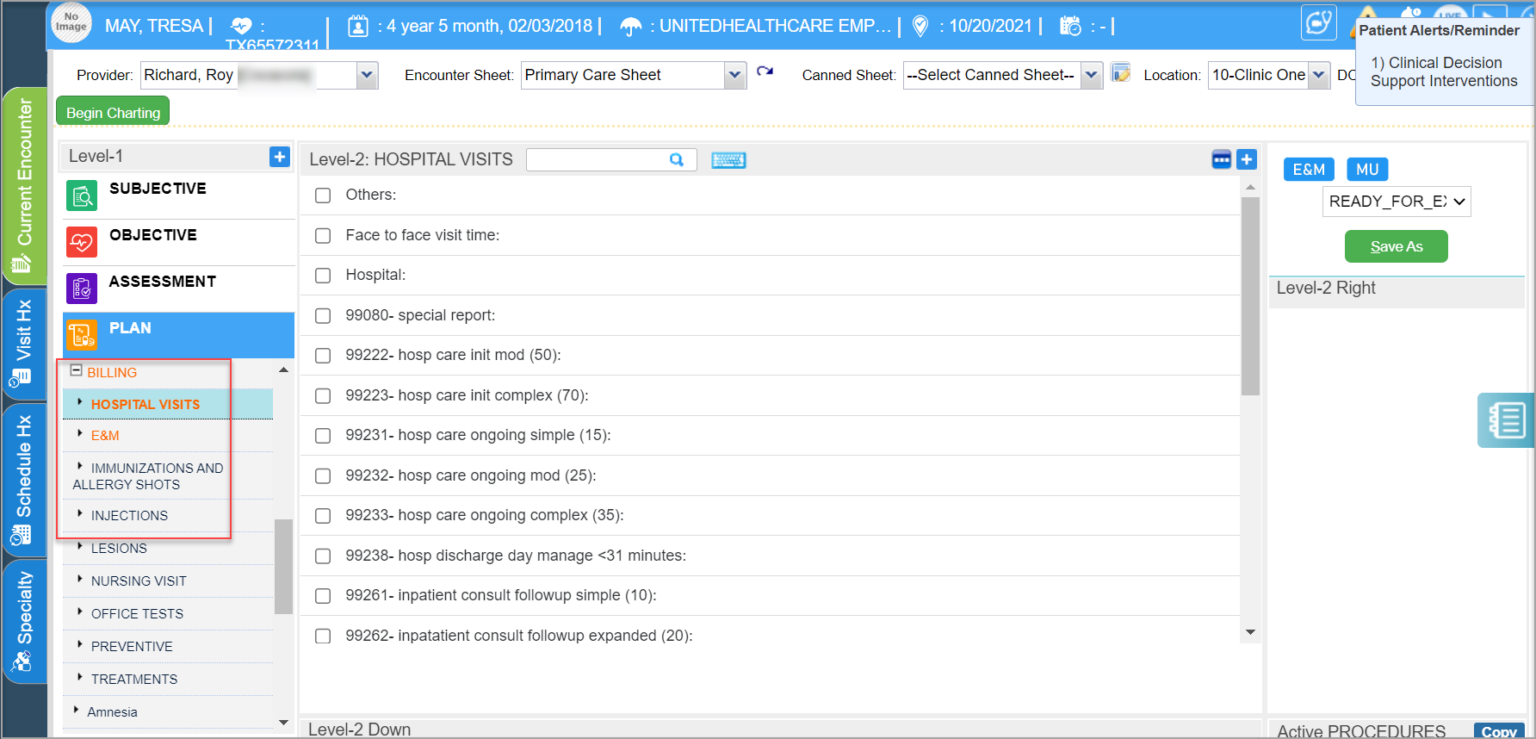Open the telehealth stethoscope chat icon
Image resolution: width=1536 pixels, height=739 pixels.
1318,21
